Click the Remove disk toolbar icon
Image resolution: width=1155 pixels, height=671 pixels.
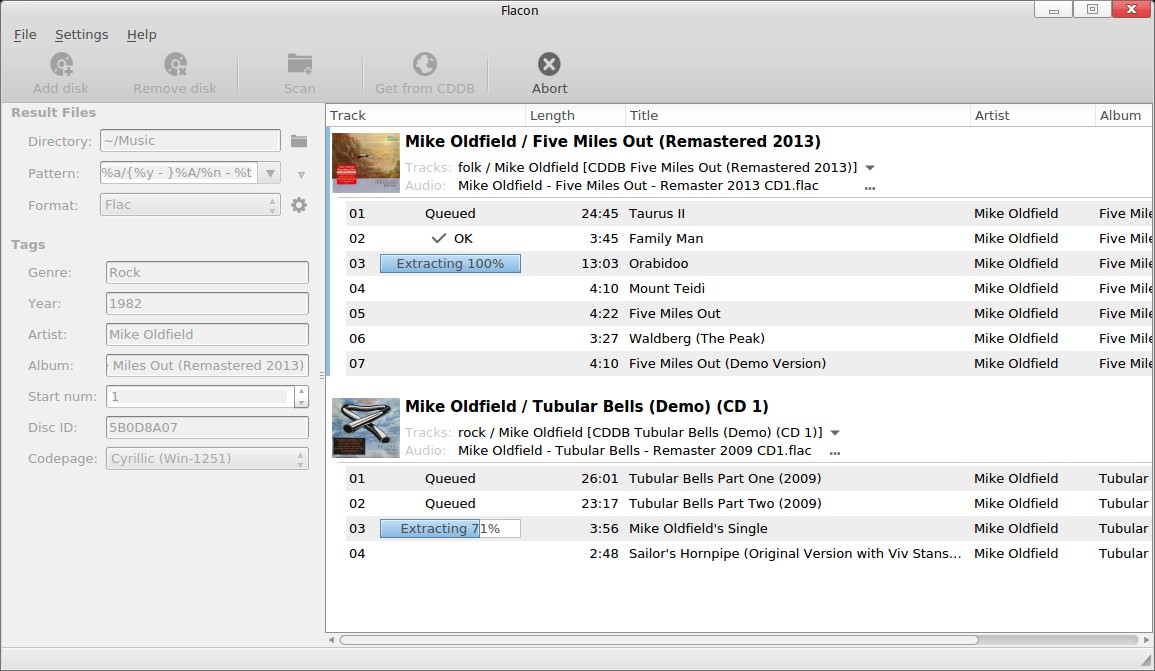[175, 65]
